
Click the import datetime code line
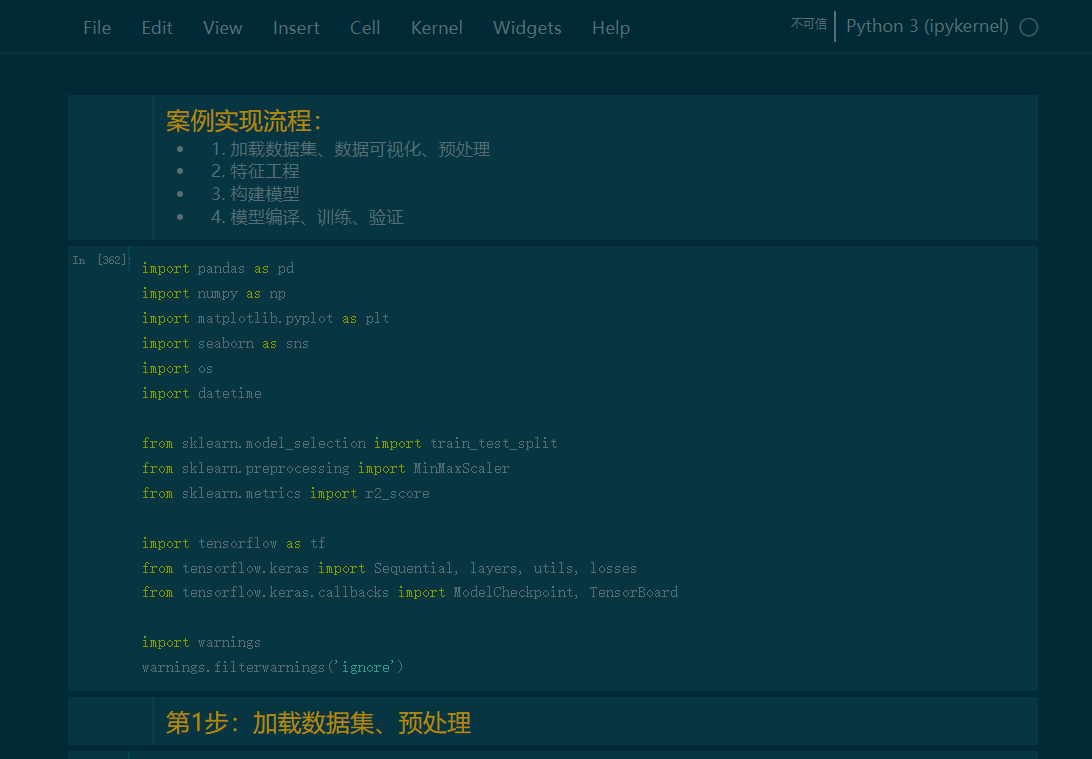point(201,393)
